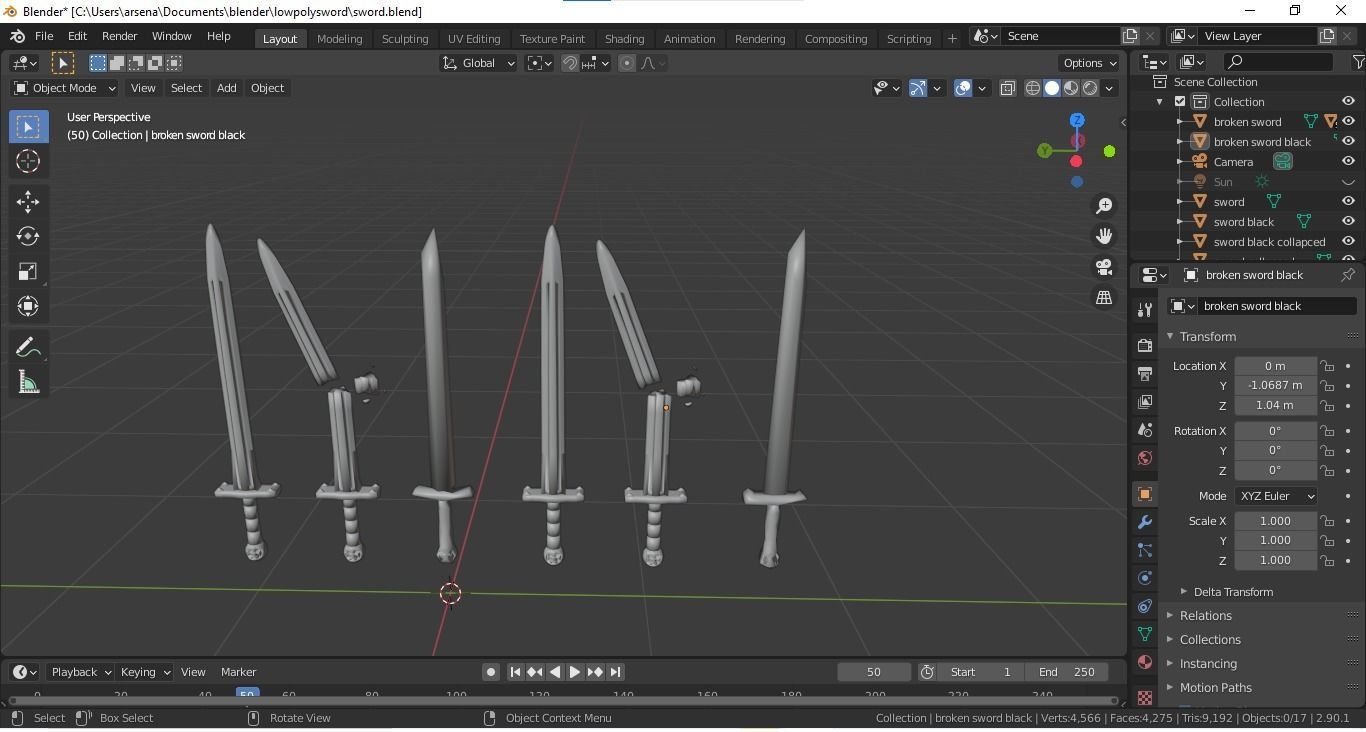Open the Render properties tab
The image size is (1366, 732).
(x=1145, y=345)
